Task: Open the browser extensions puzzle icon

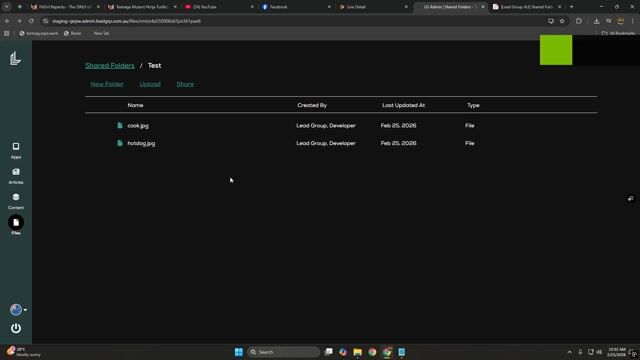Action: 579,21
